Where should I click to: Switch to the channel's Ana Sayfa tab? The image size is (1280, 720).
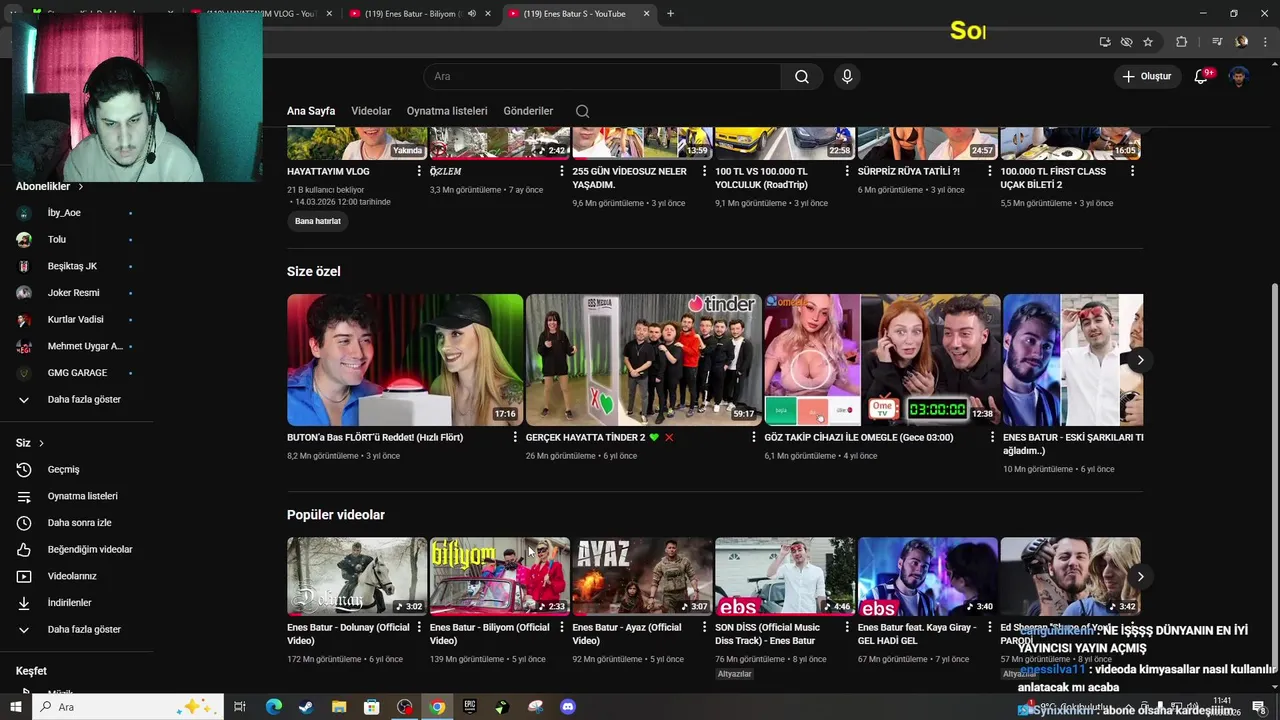point(311,111)
